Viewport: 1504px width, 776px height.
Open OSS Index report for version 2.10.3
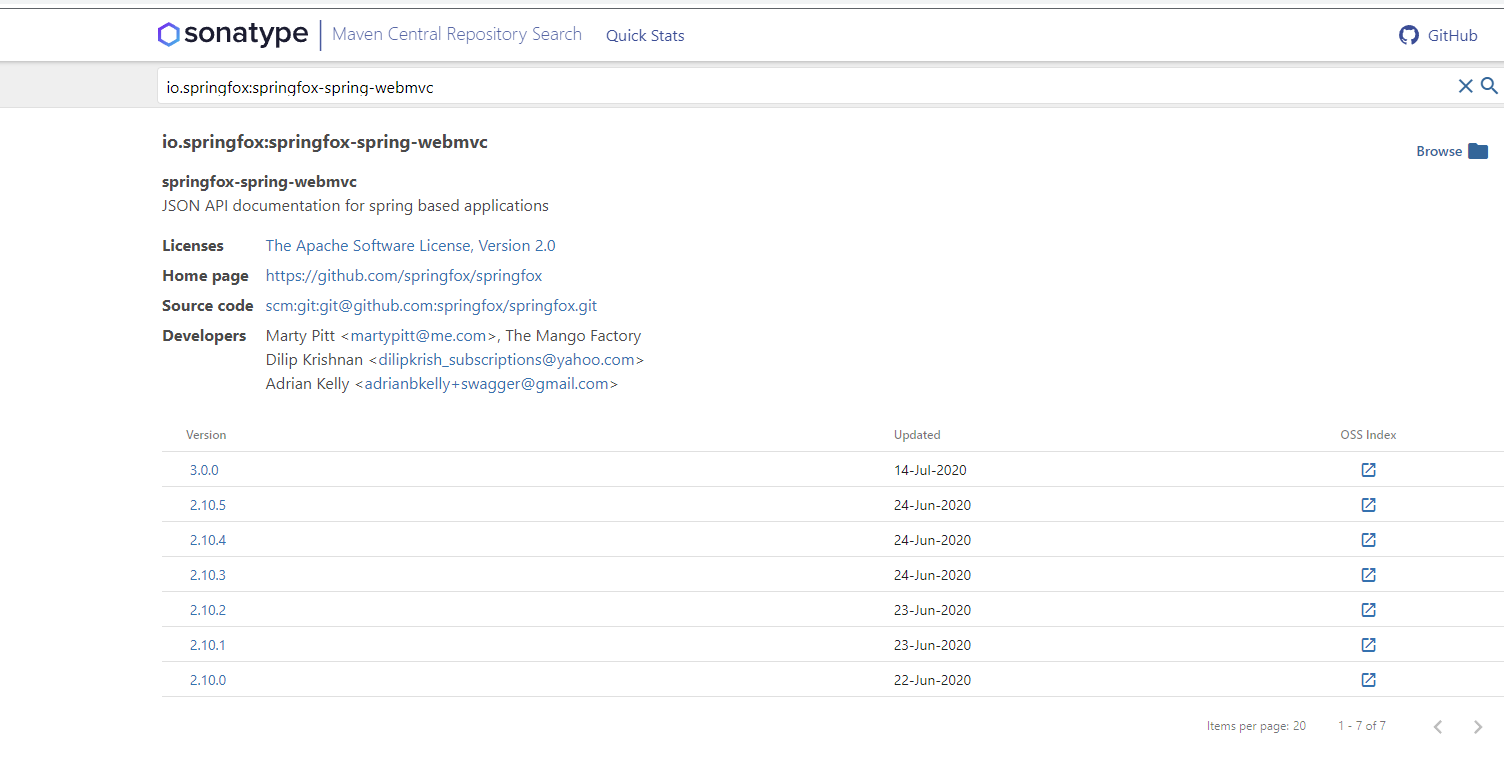(1368, 574)
